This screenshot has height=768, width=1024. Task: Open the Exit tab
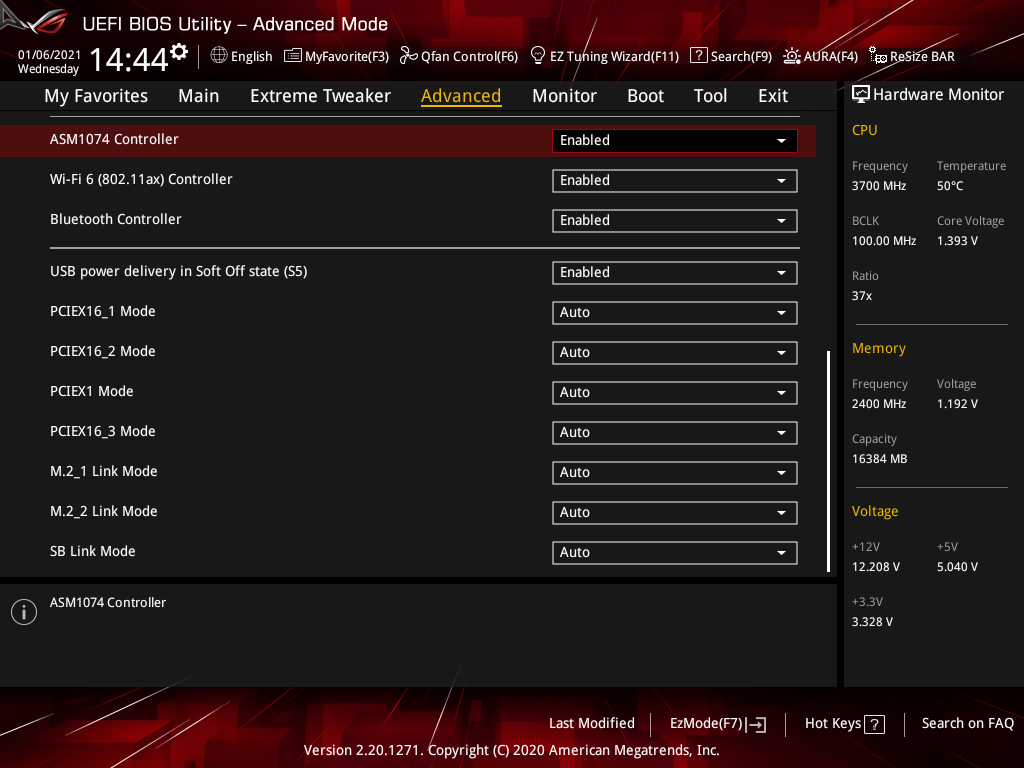point(773,96)
